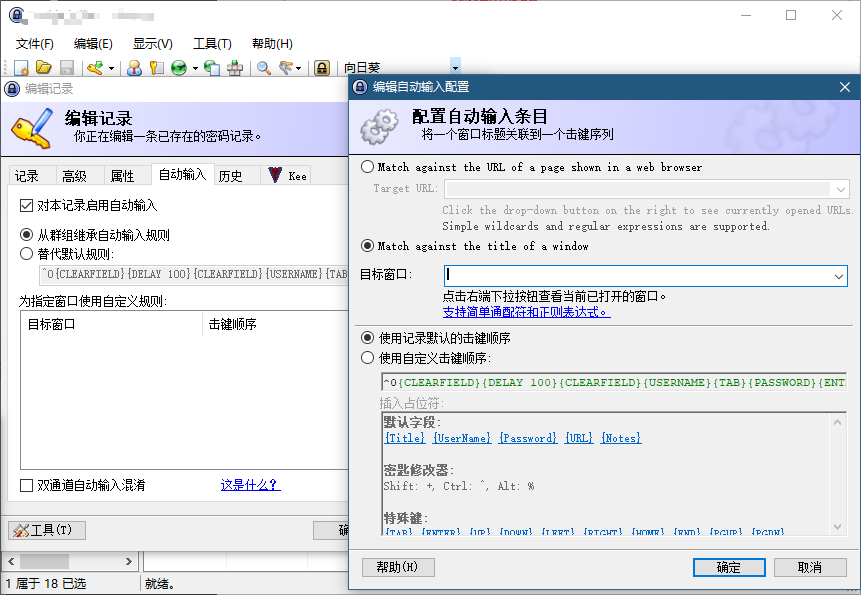
Task: Click the 目标窗口 column header
Action: (112, 324)
